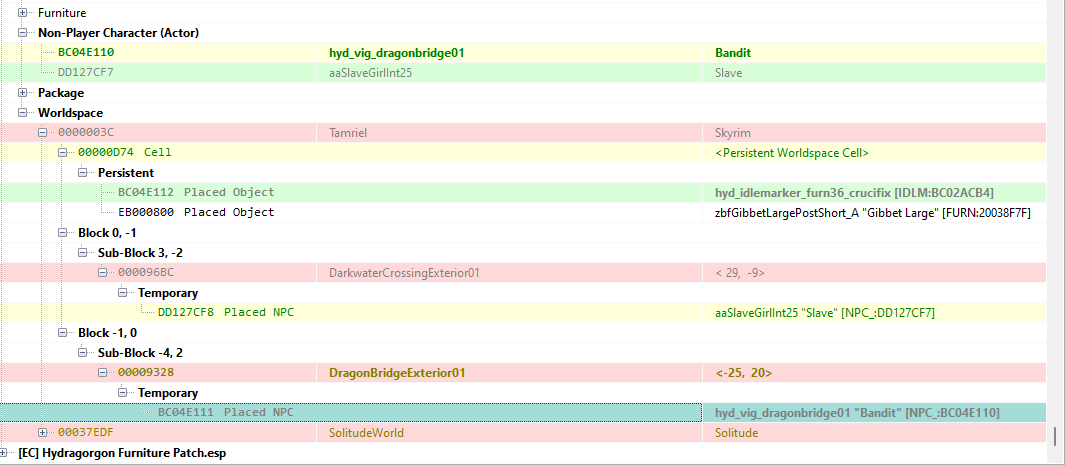Click hyd_vig_dragonbridge01 "Bandit" NPC reference text
The width and height of the screenshot is (1065, 465).
pyautogui.click(x=857, y=412)
